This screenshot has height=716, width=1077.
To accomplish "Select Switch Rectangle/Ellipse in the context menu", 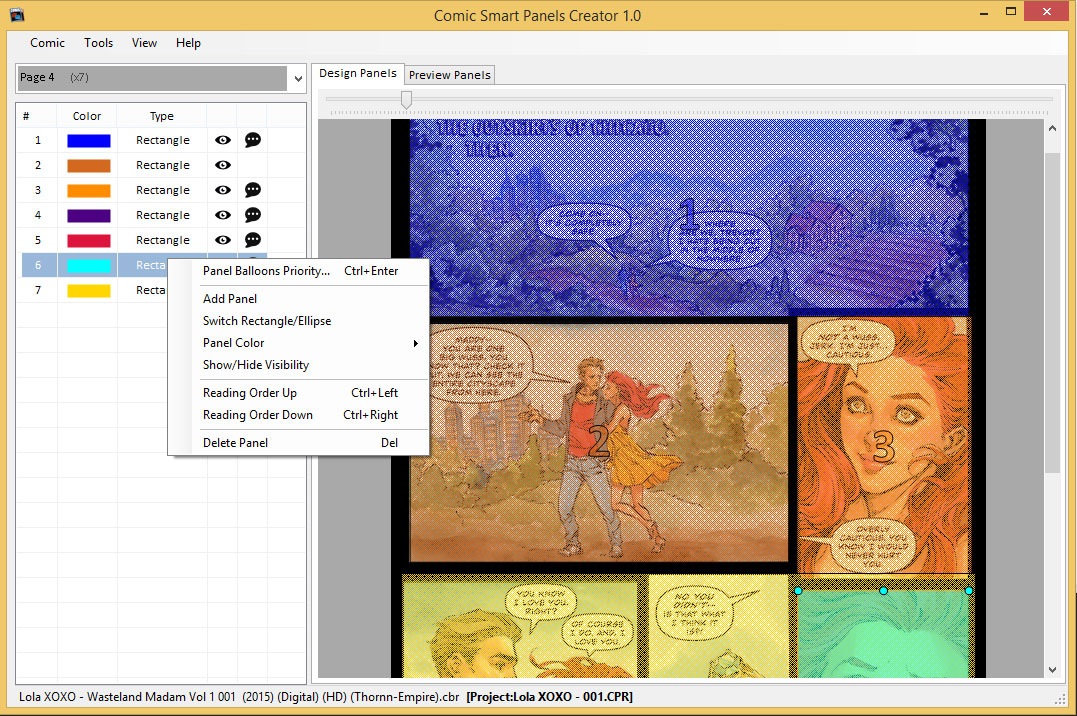I will pyautogui.click(x=267, y=321).
